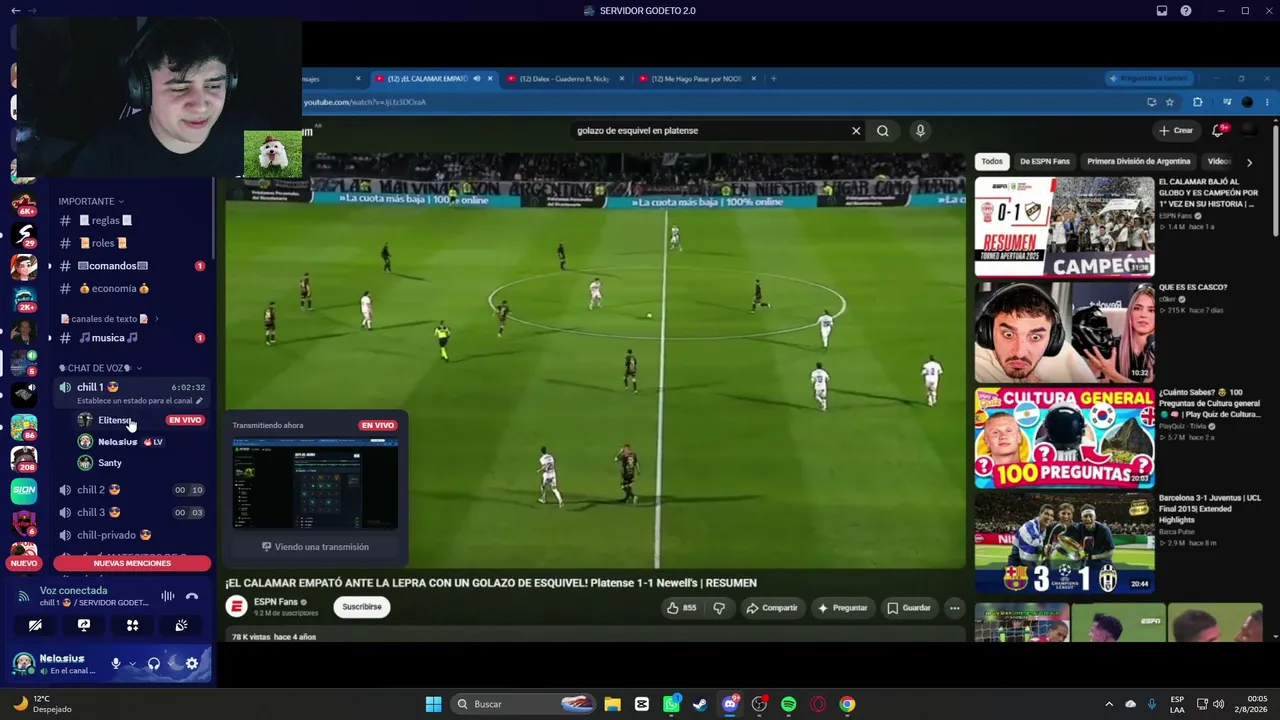Screen dimensions: 1280x720
Task: Switch to the Dalex - Cuaderno browser tab
Action: pos(565,79)
